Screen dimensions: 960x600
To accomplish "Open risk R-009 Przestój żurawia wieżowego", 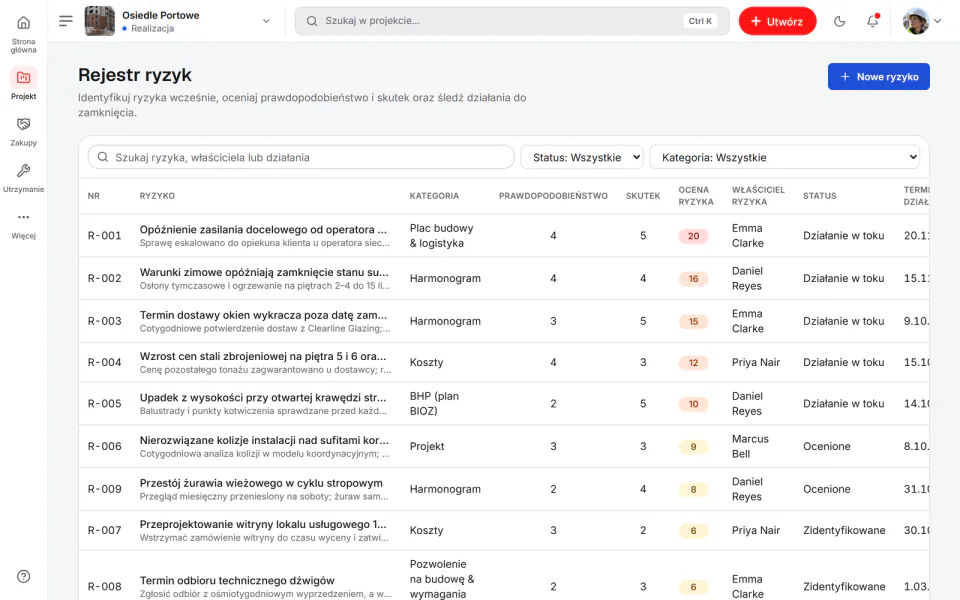I will pos(261,483).
